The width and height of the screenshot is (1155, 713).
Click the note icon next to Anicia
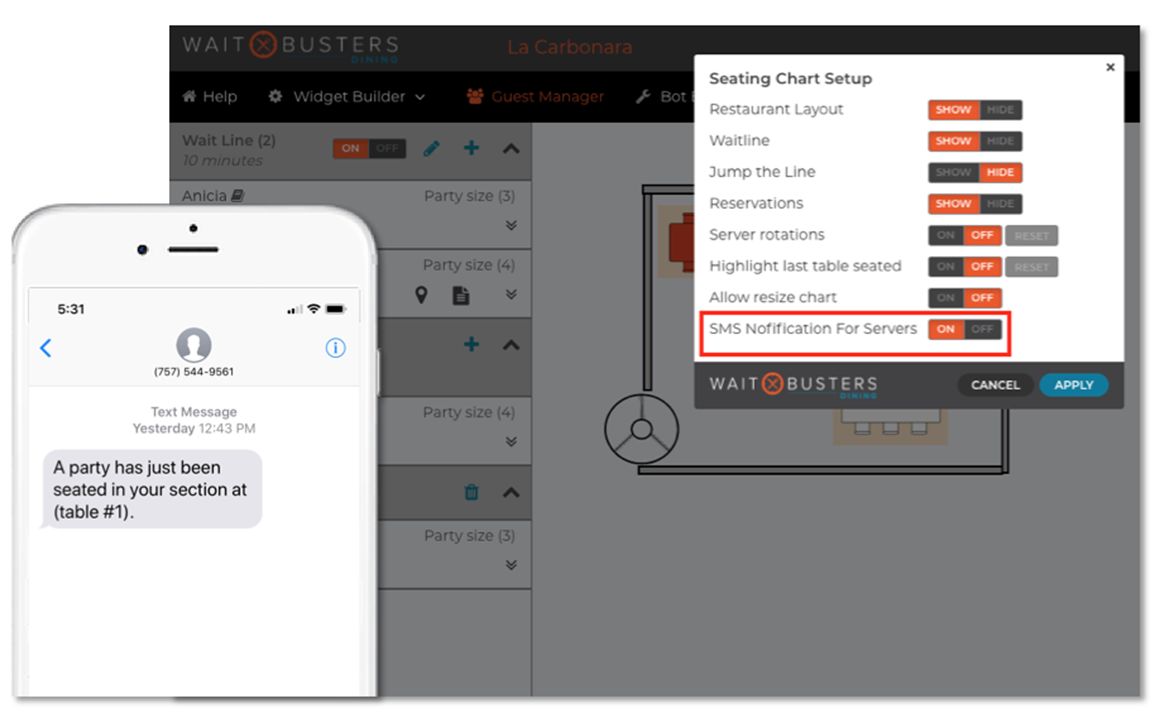pyautogui.click(x=237, y=196)
